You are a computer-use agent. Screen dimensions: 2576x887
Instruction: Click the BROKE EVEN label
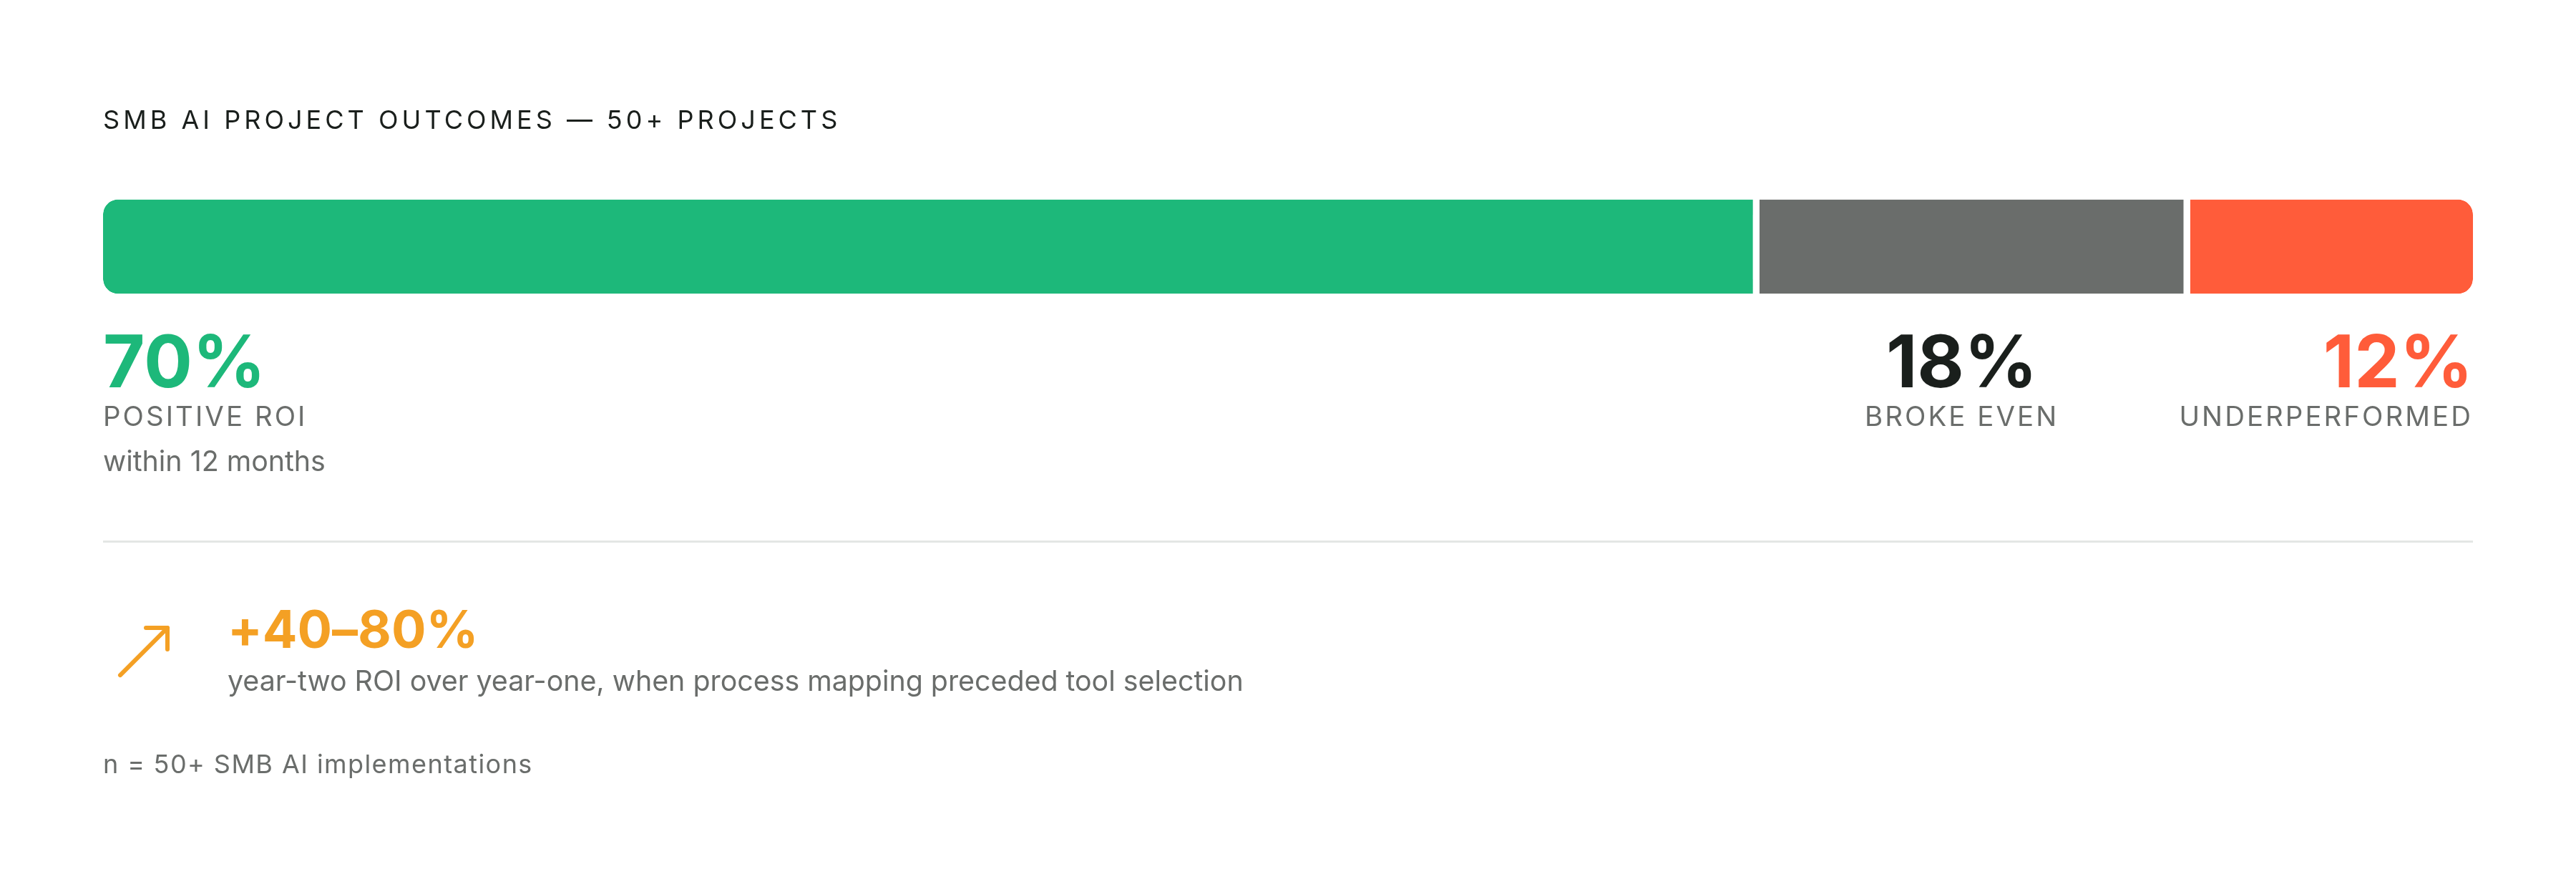[x=1961, y=416]
